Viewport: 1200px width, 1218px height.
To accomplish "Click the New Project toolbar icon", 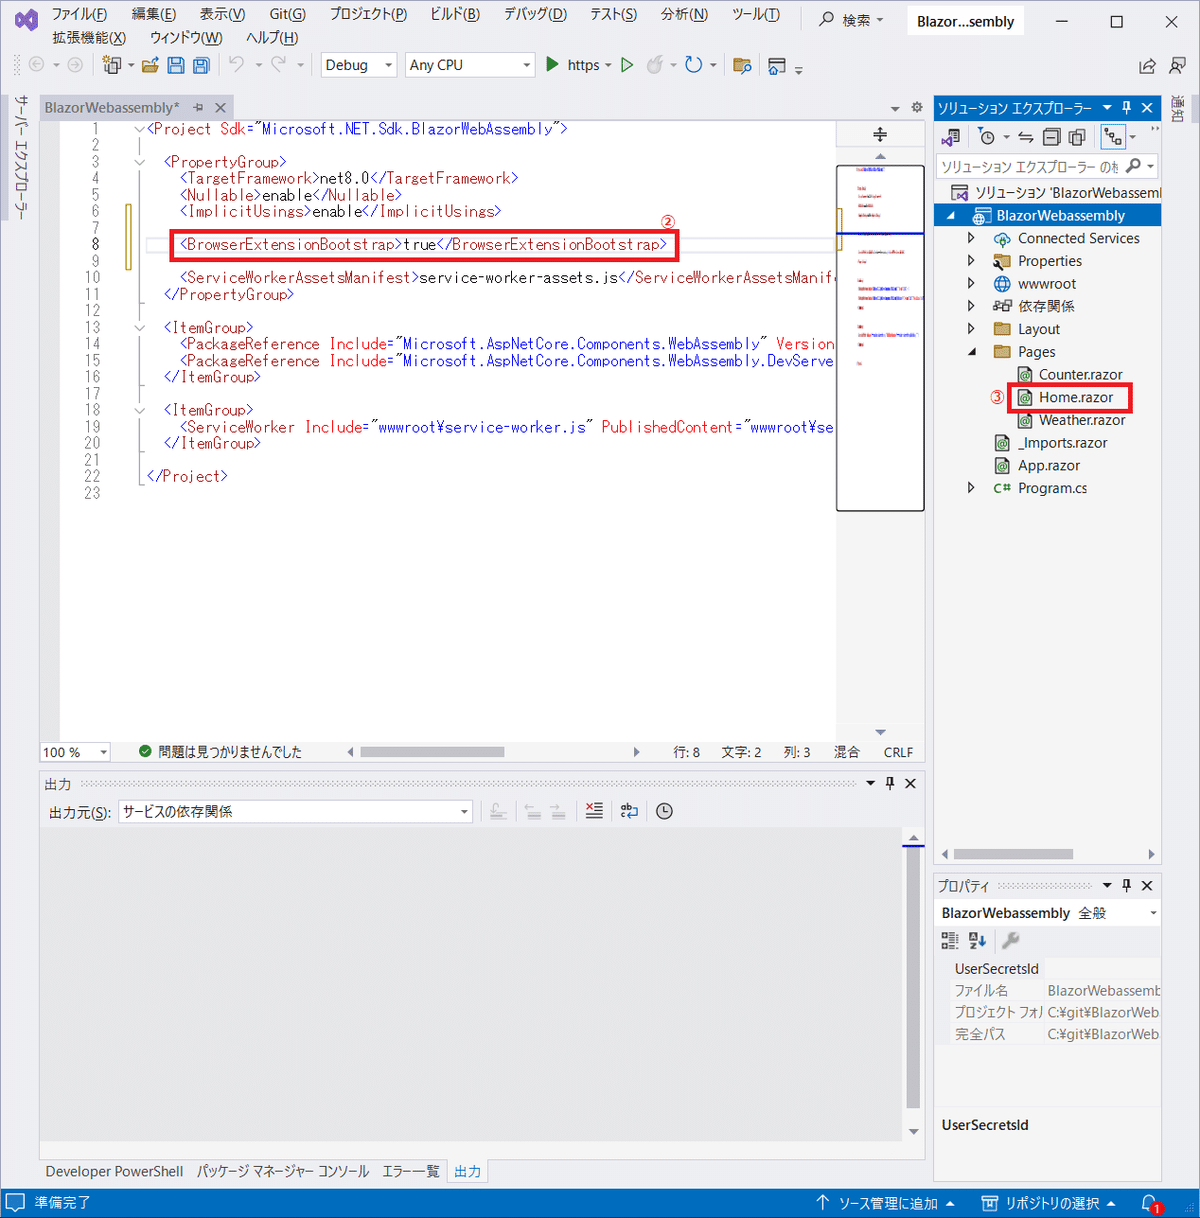I will click(112, 65).
